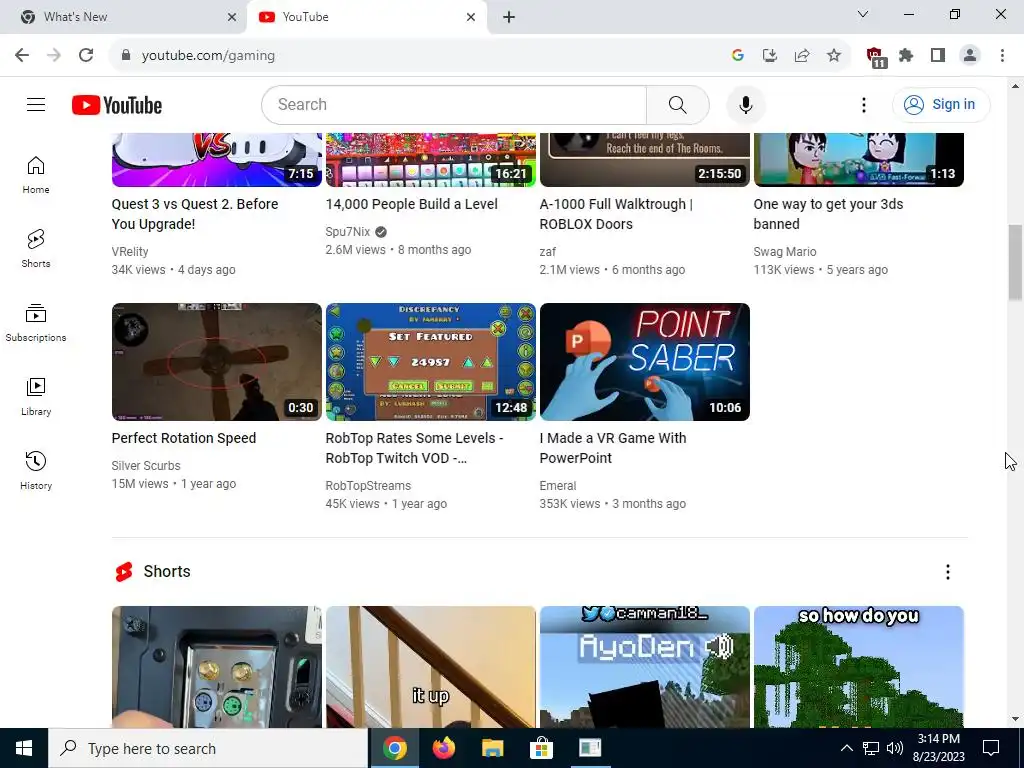Open Microsoft Store from the taskbar
The image size is (1024, 768).
coord(541,748)
